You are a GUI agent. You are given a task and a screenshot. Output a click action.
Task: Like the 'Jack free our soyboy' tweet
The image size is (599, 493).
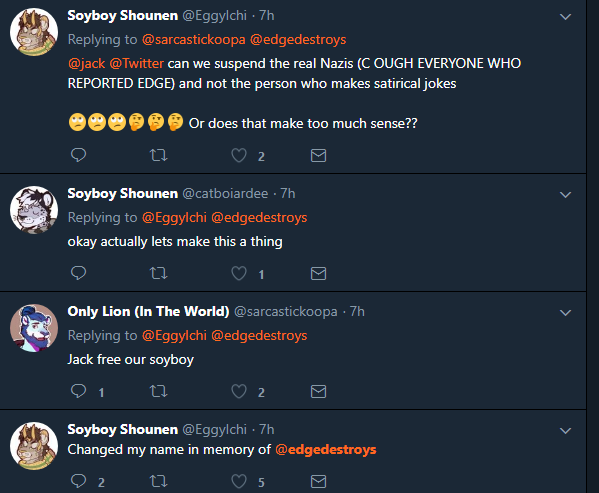[239, 391]
